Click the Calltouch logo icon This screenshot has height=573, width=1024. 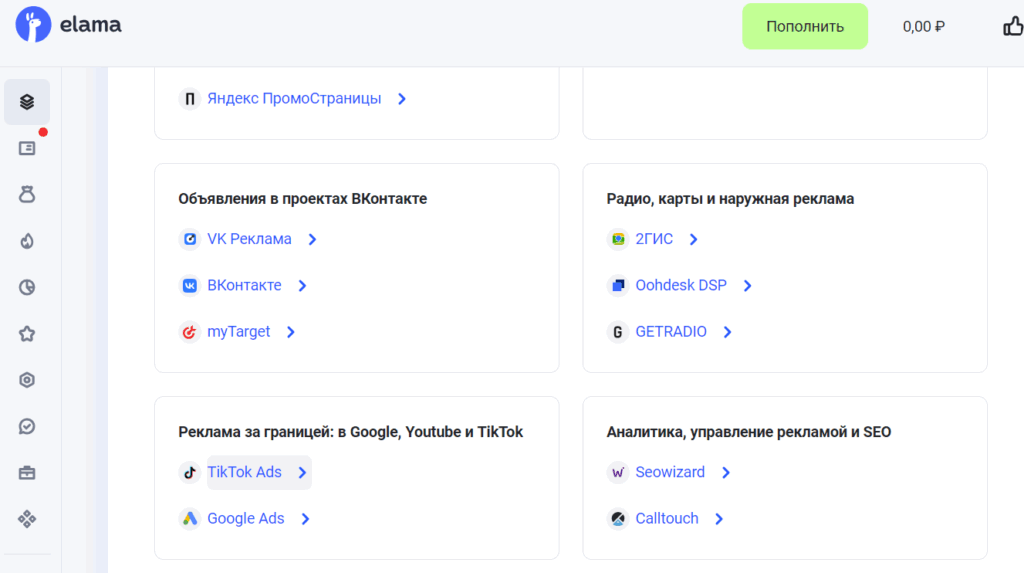tap(618, 519)
